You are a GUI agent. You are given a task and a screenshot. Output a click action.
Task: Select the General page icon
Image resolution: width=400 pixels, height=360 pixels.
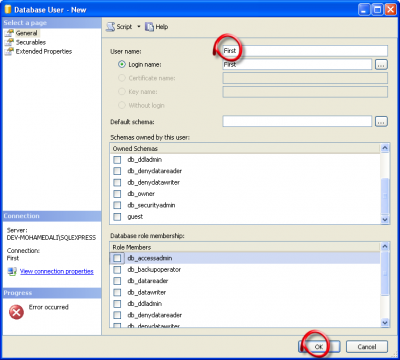pyautogui.click(x=10, y=33)
